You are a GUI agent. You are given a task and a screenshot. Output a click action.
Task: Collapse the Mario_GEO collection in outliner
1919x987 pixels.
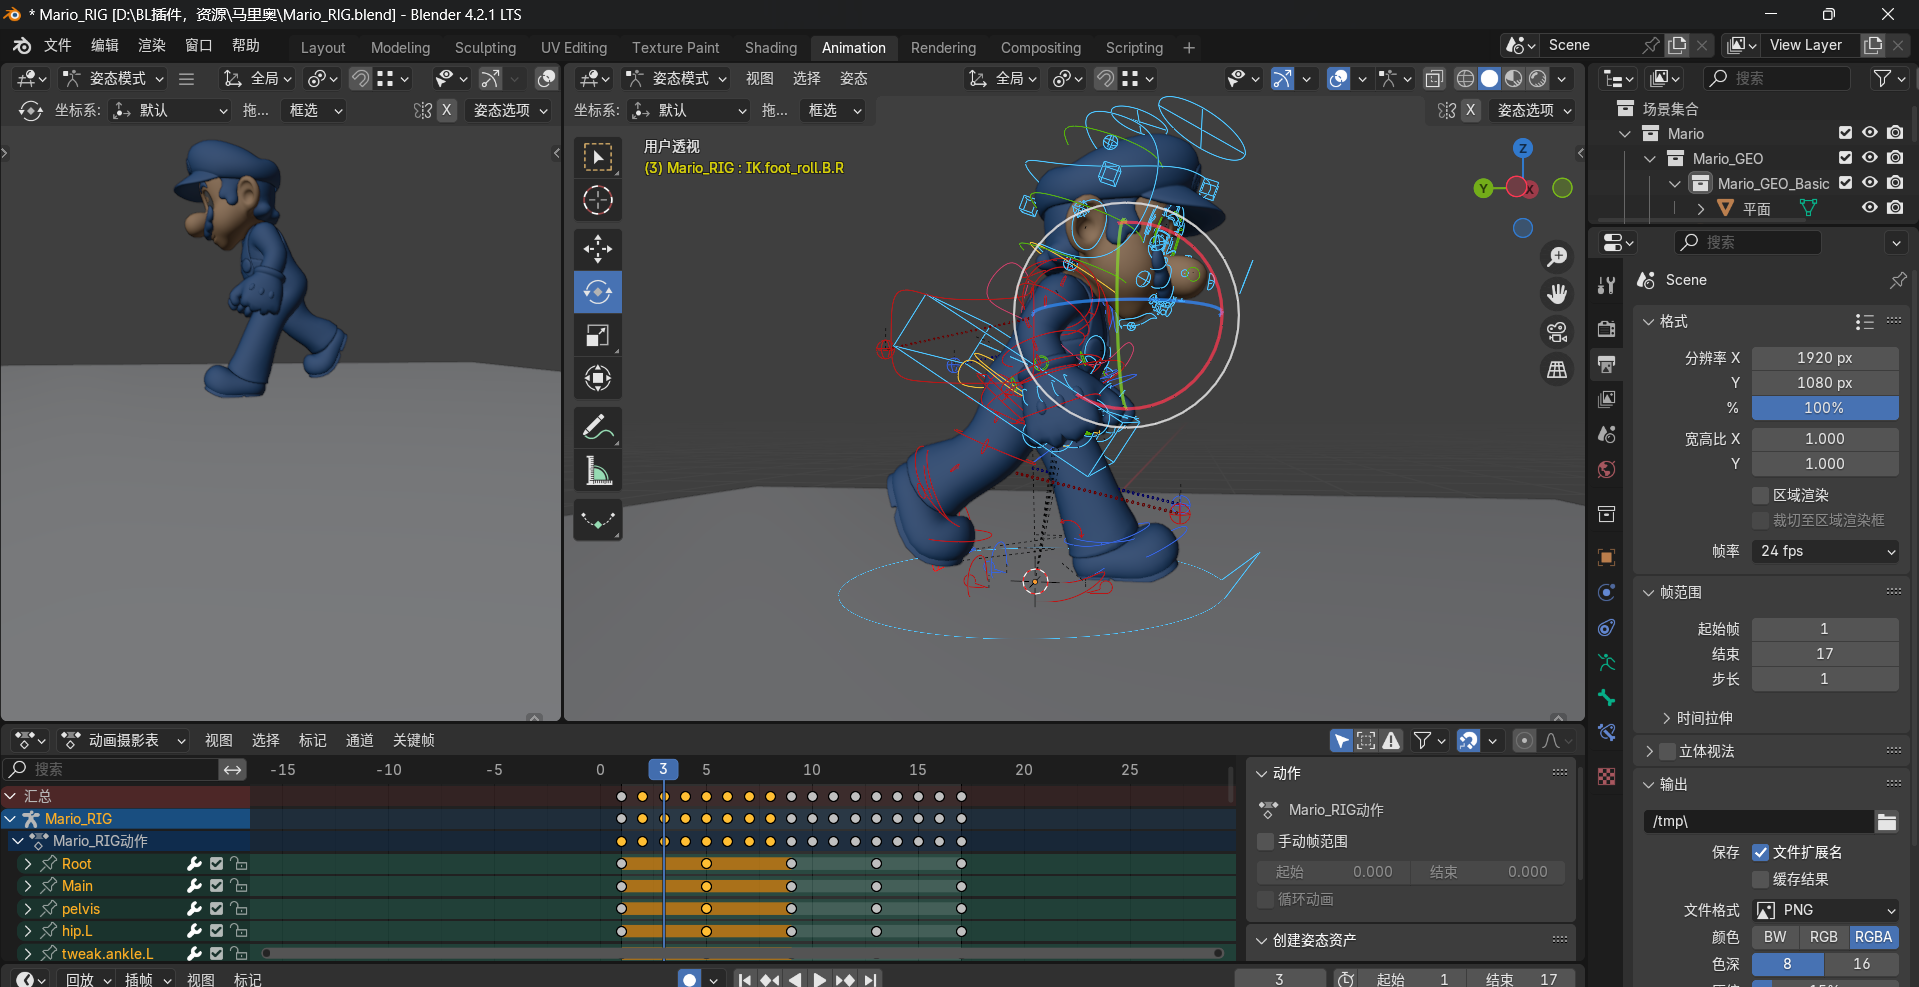[1650, 158]
